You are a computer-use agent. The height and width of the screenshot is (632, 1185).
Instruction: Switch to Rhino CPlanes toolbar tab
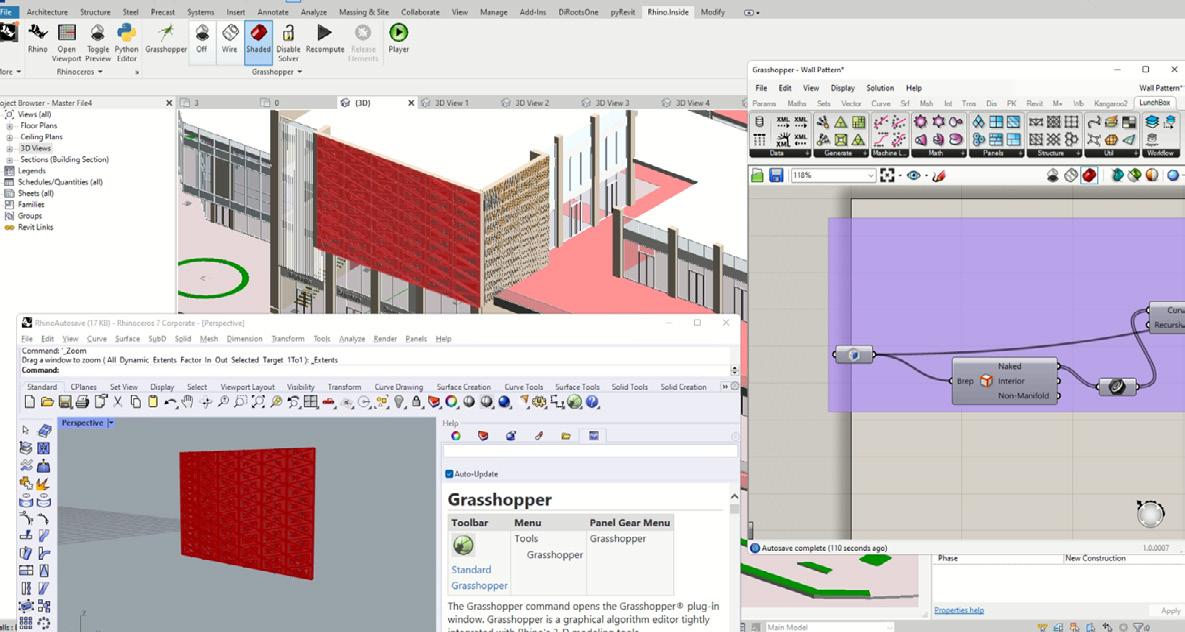point(83,387)
